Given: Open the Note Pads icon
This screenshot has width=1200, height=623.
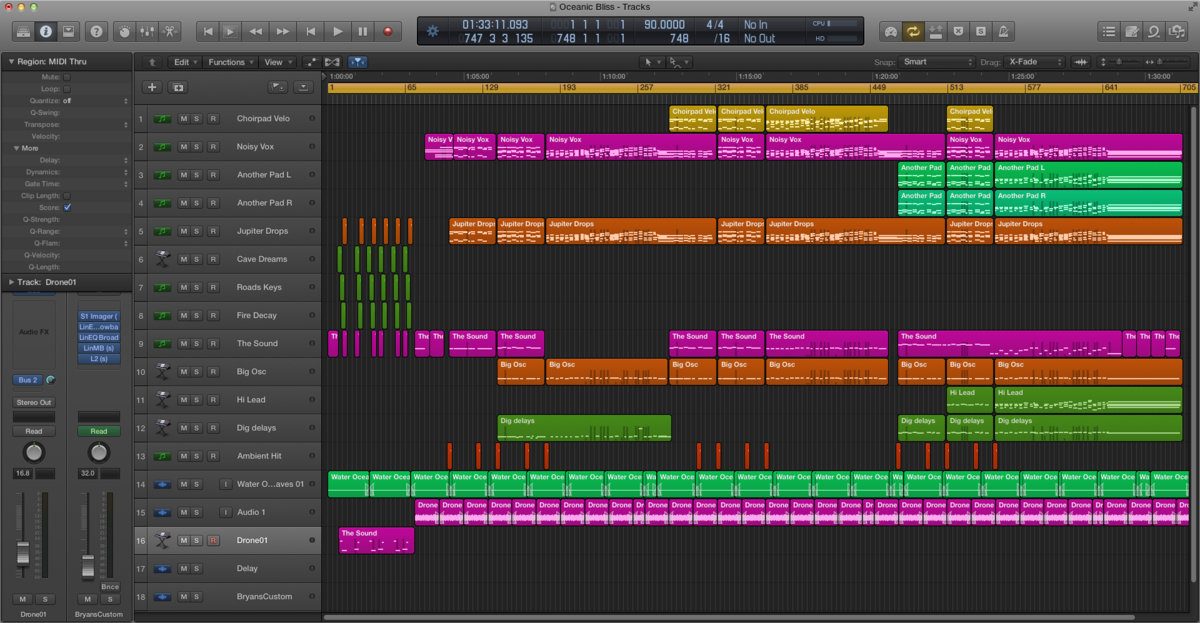Looking at the screenshot, I should (1131, 31).
